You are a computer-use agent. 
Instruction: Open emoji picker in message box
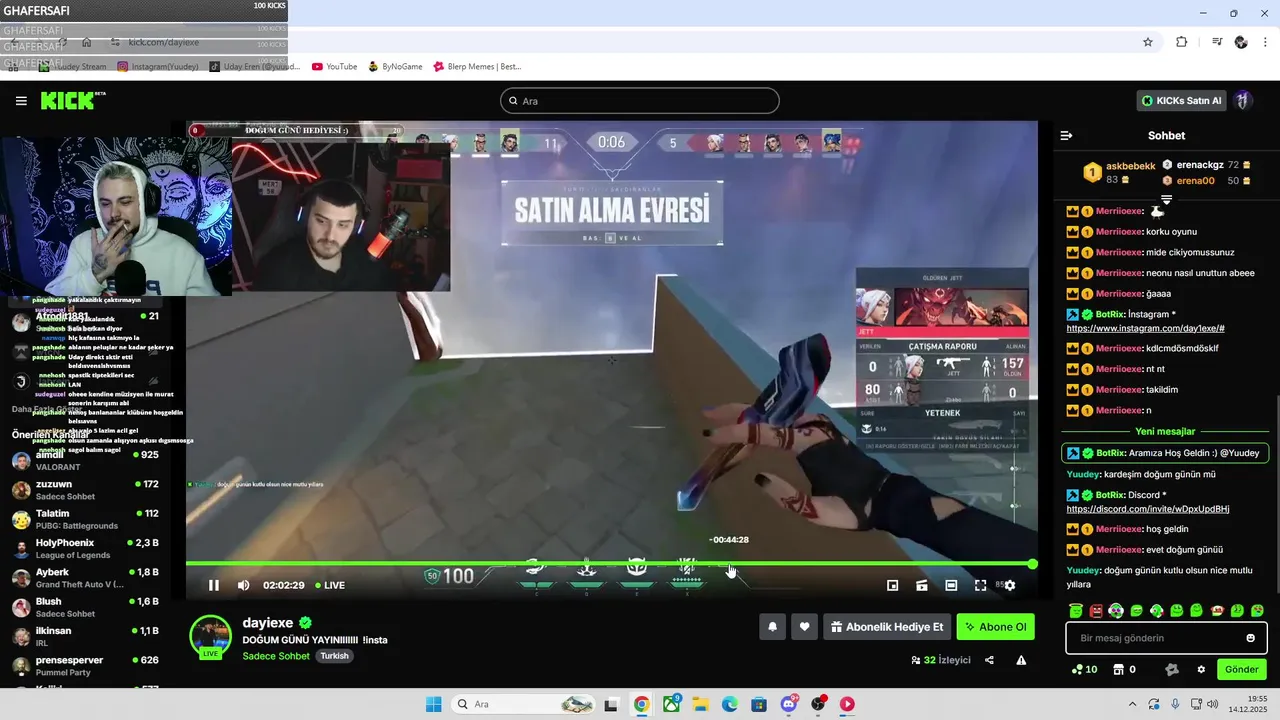[x=1250, y=638]
